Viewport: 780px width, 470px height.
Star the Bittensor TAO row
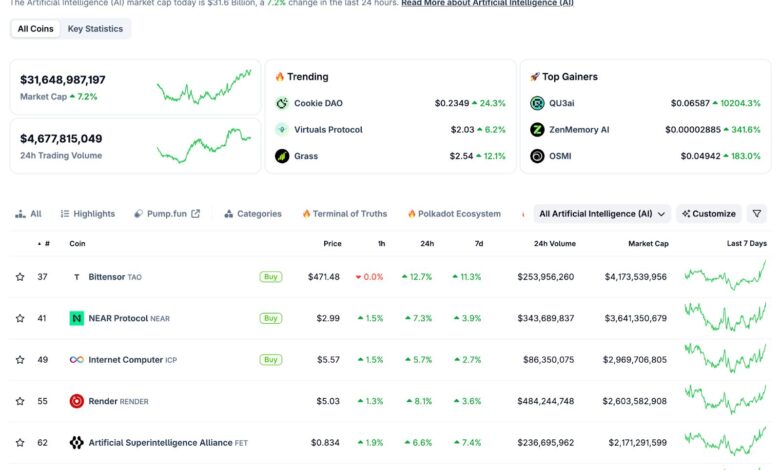[20, 277]
